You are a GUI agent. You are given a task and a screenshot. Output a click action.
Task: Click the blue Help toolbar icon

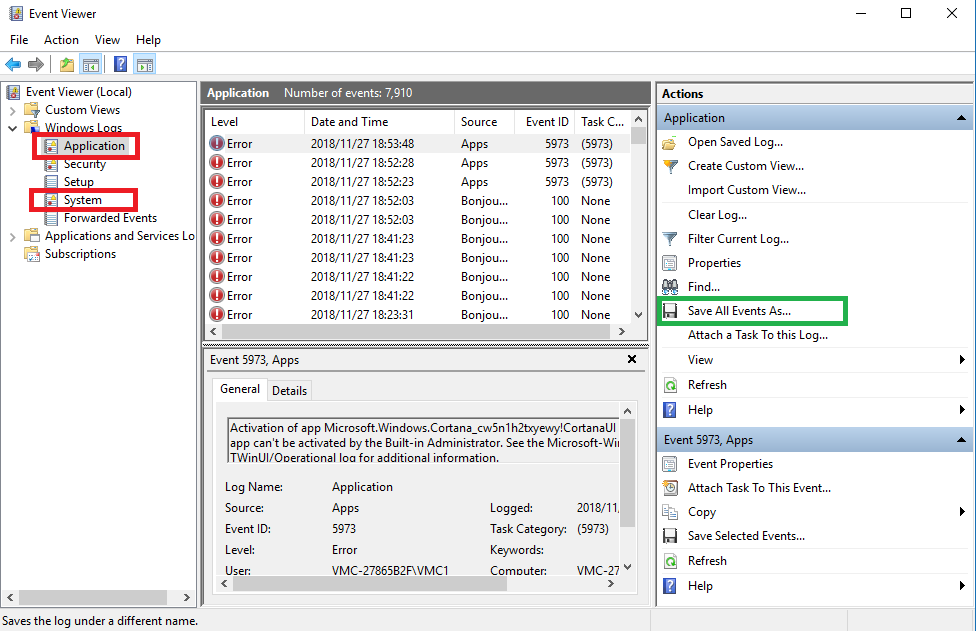(x=121, y=64)
